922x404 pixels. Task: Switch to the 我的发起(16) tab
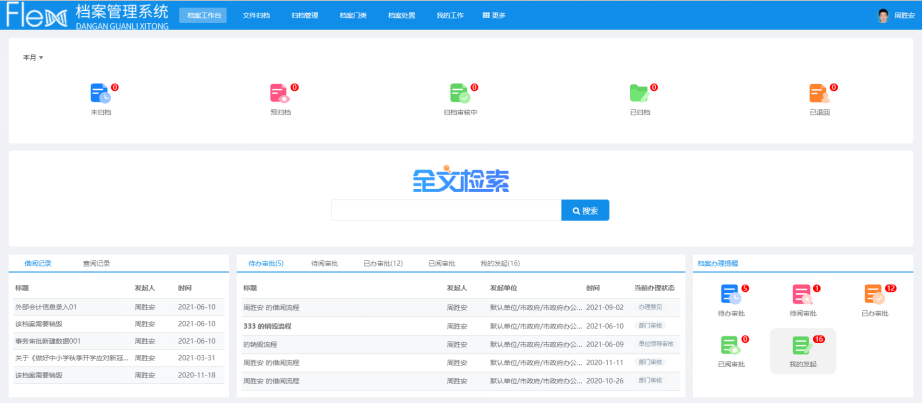(x=500, y=263)
